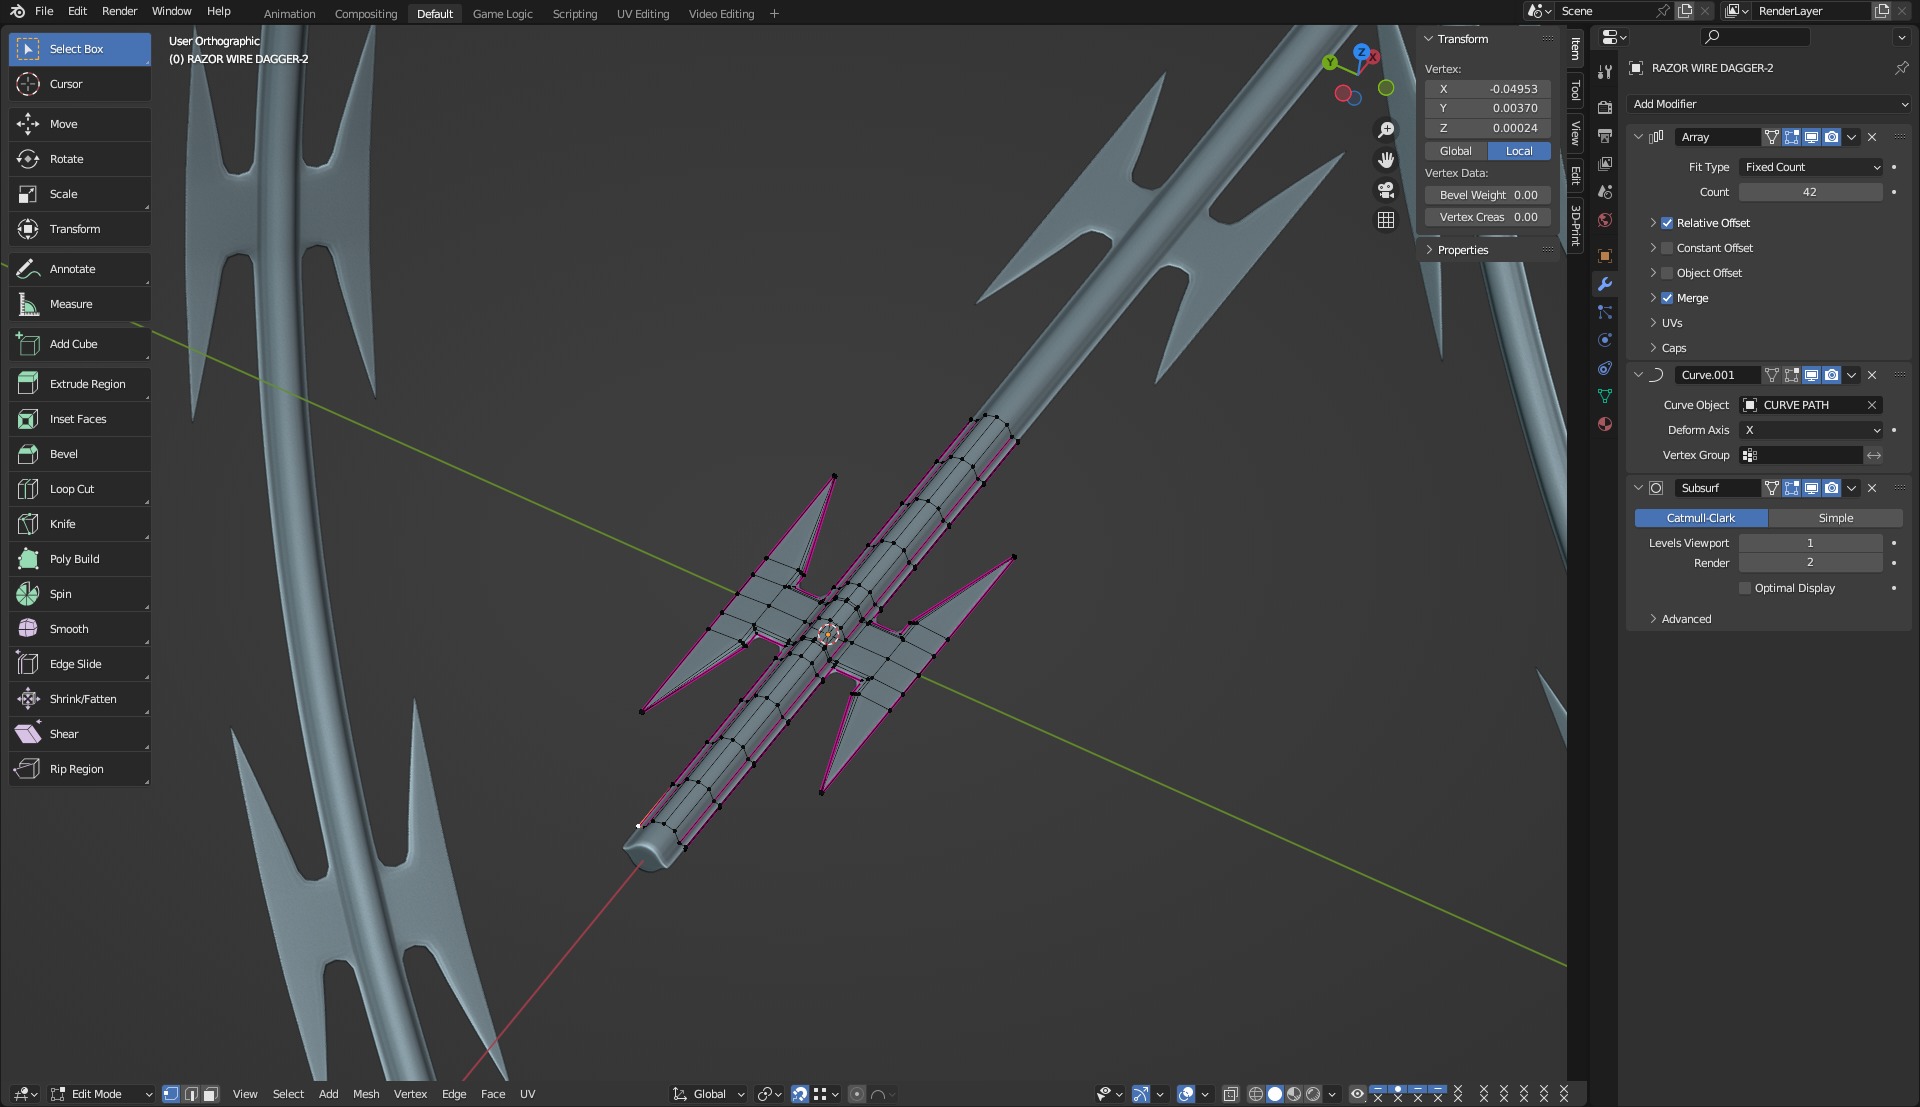
Task: Choose Simple subdivision type
Action: tap(1835, 518)
